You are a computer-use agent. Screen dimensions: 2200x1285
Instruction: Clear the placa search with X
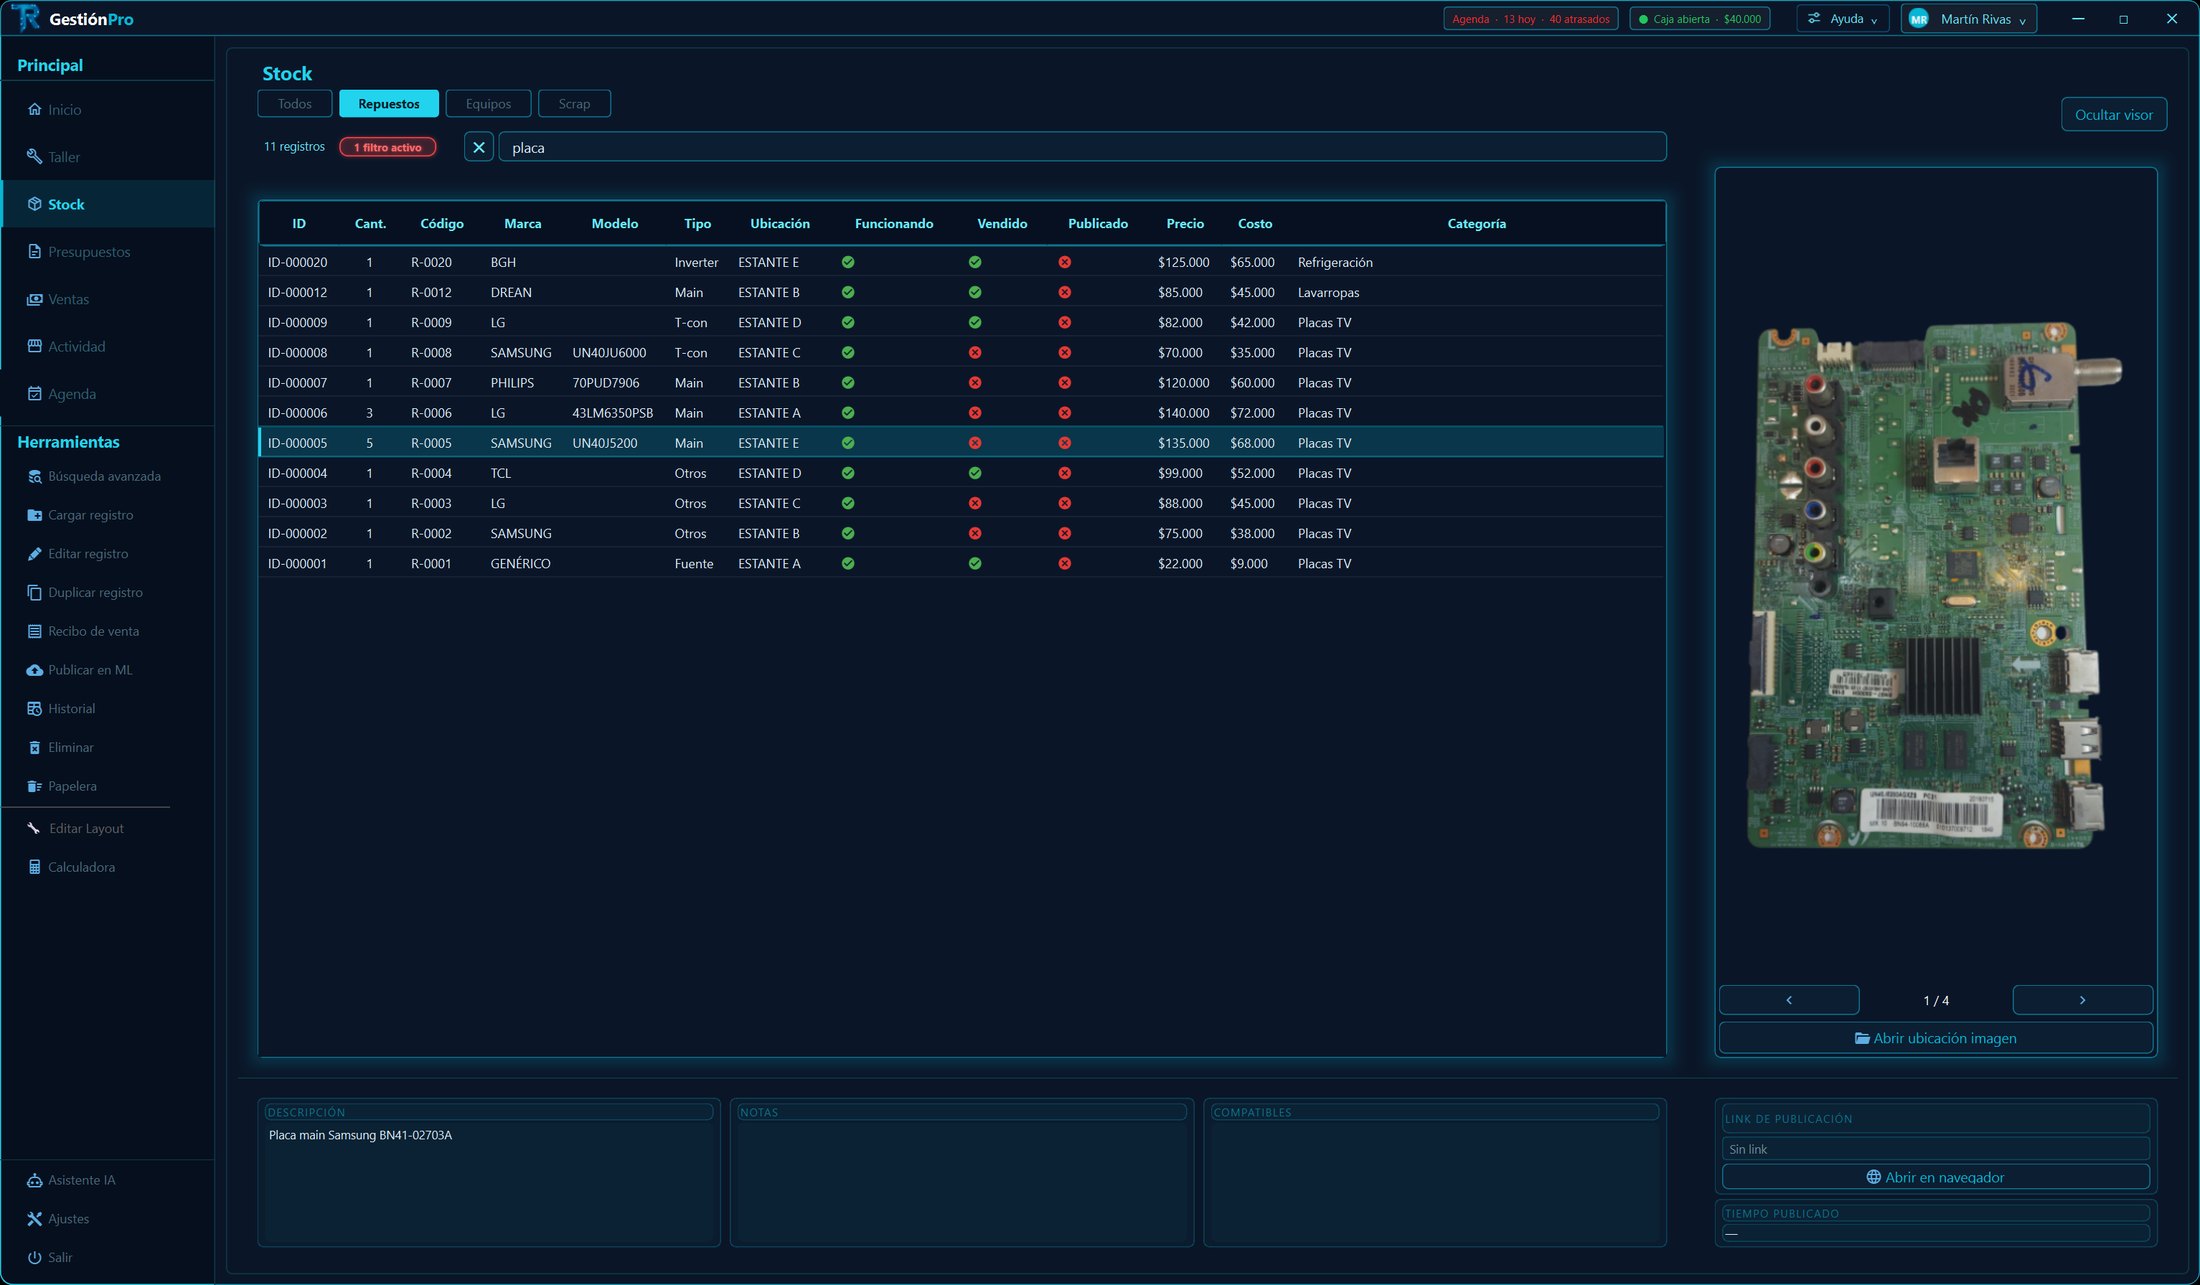pyautogui.click(x=479, y=147)
